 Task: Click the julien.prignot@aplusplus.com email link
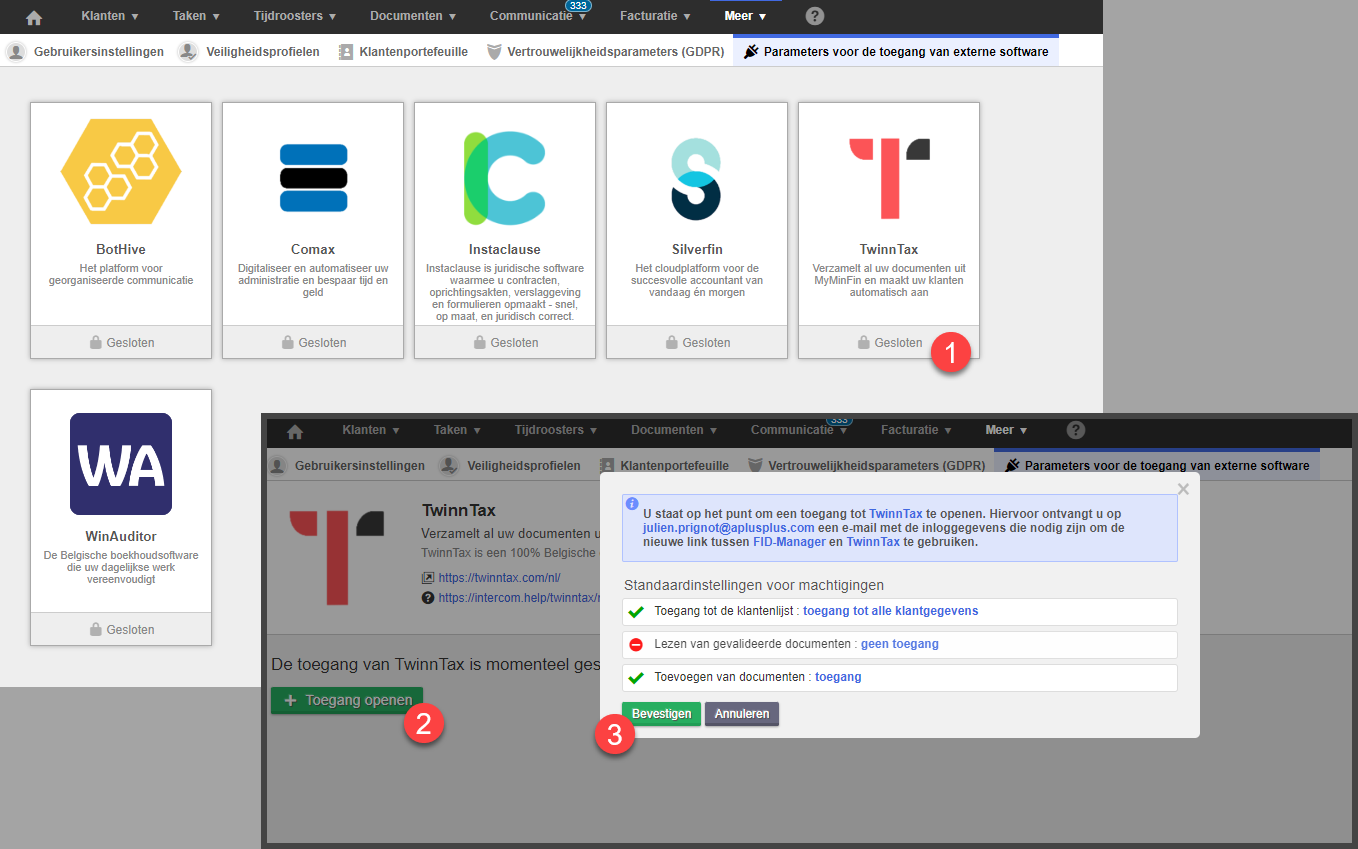tap(728, 527)
